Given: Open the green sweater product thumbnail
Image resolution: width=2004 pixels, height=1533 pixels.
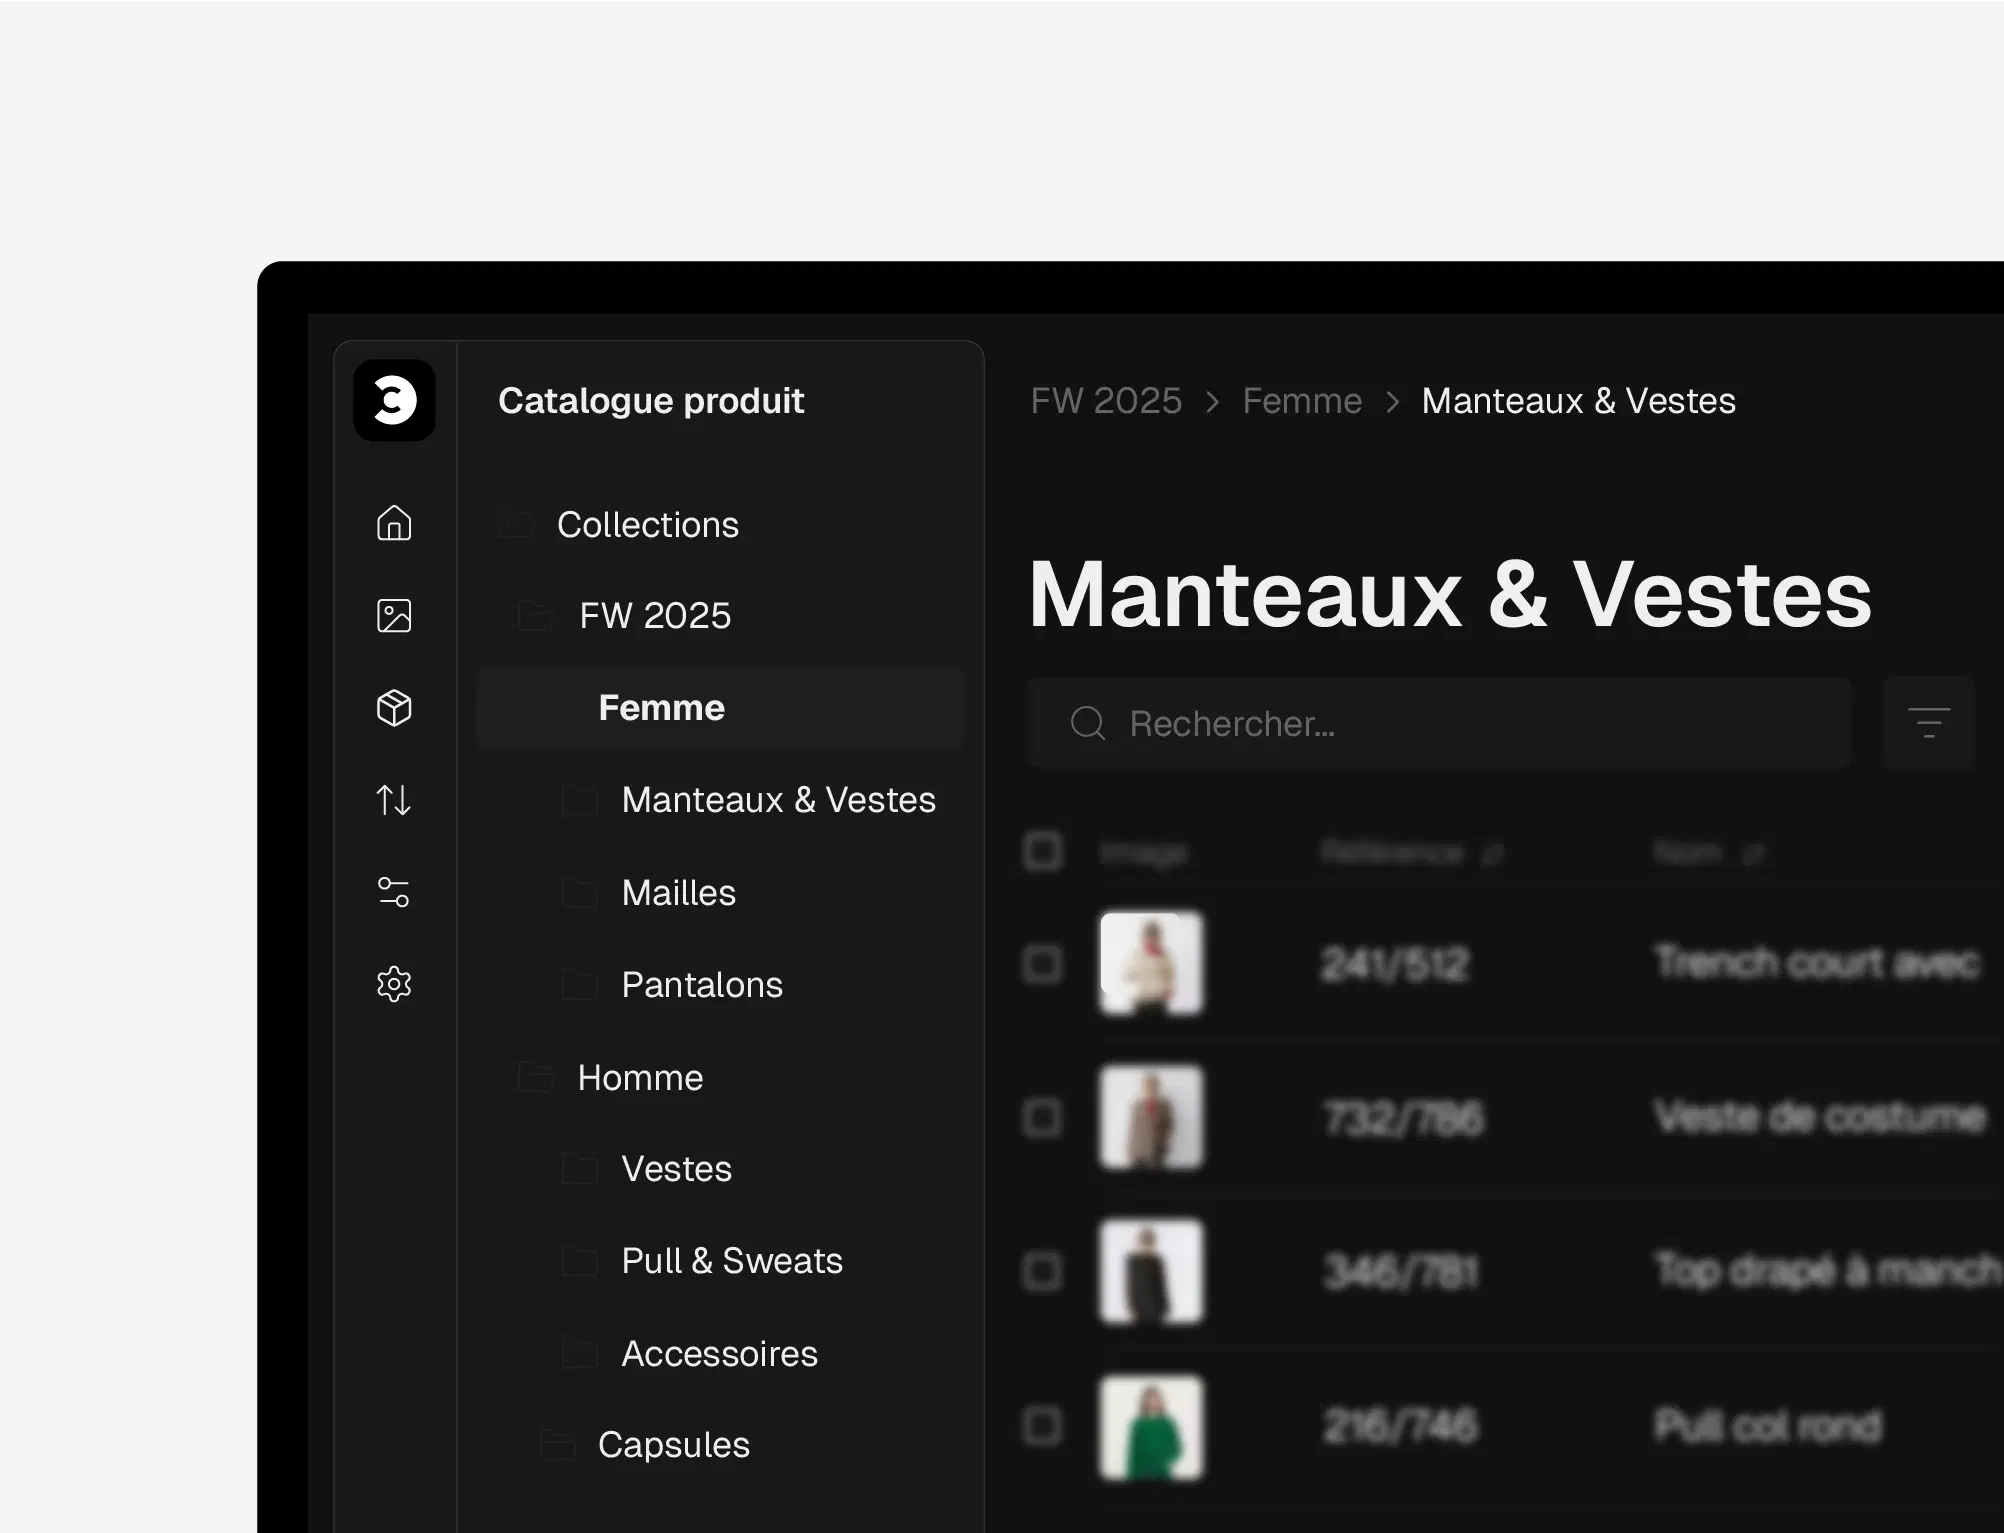Looking at the screenshot, I should point(1151,1426).
